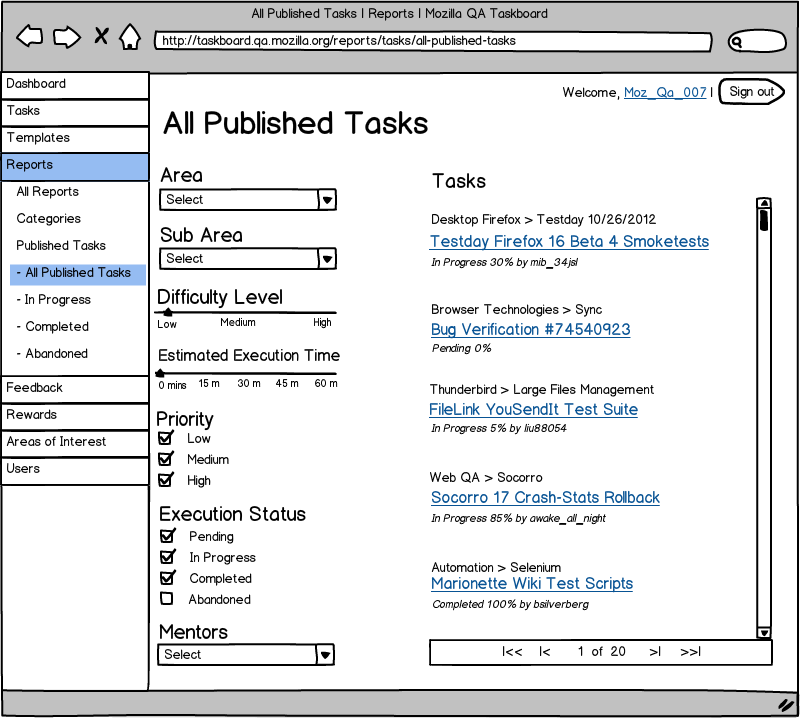Viewport: 800px width, 718px height.
Task: Uncheck the Medium priority checkbox
Action: 166,459
